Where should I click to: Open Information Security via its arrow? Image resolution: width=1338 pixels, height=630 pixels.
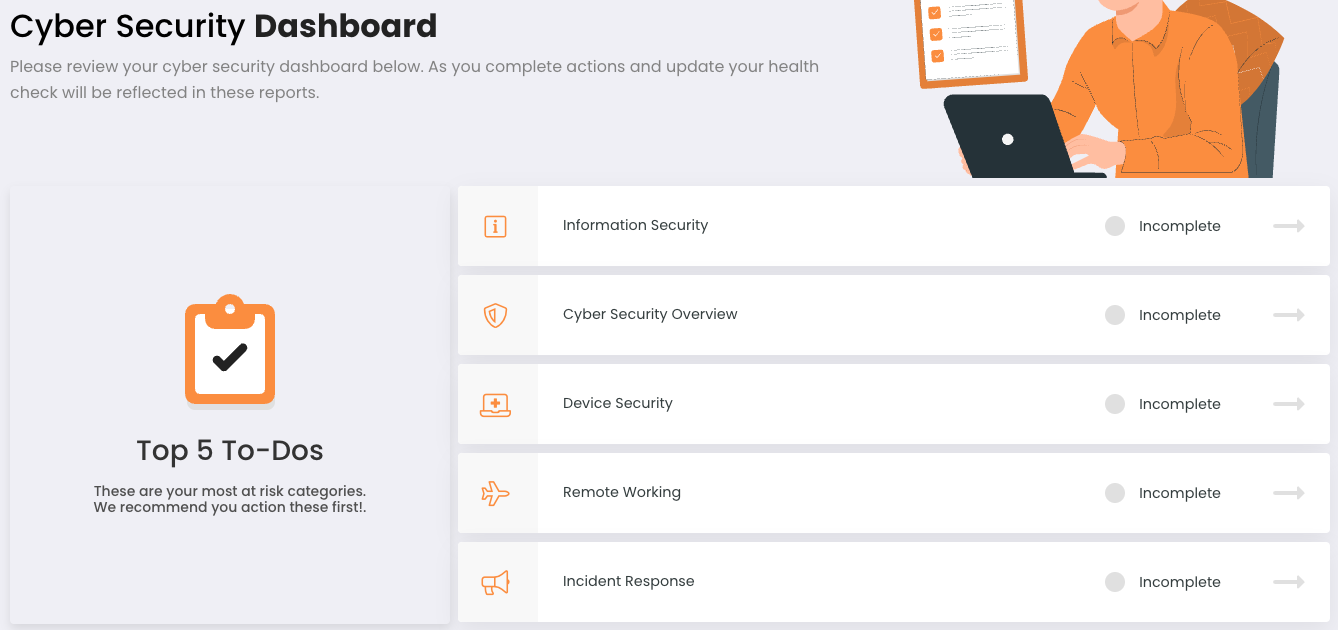click(x=1289, y=226)
